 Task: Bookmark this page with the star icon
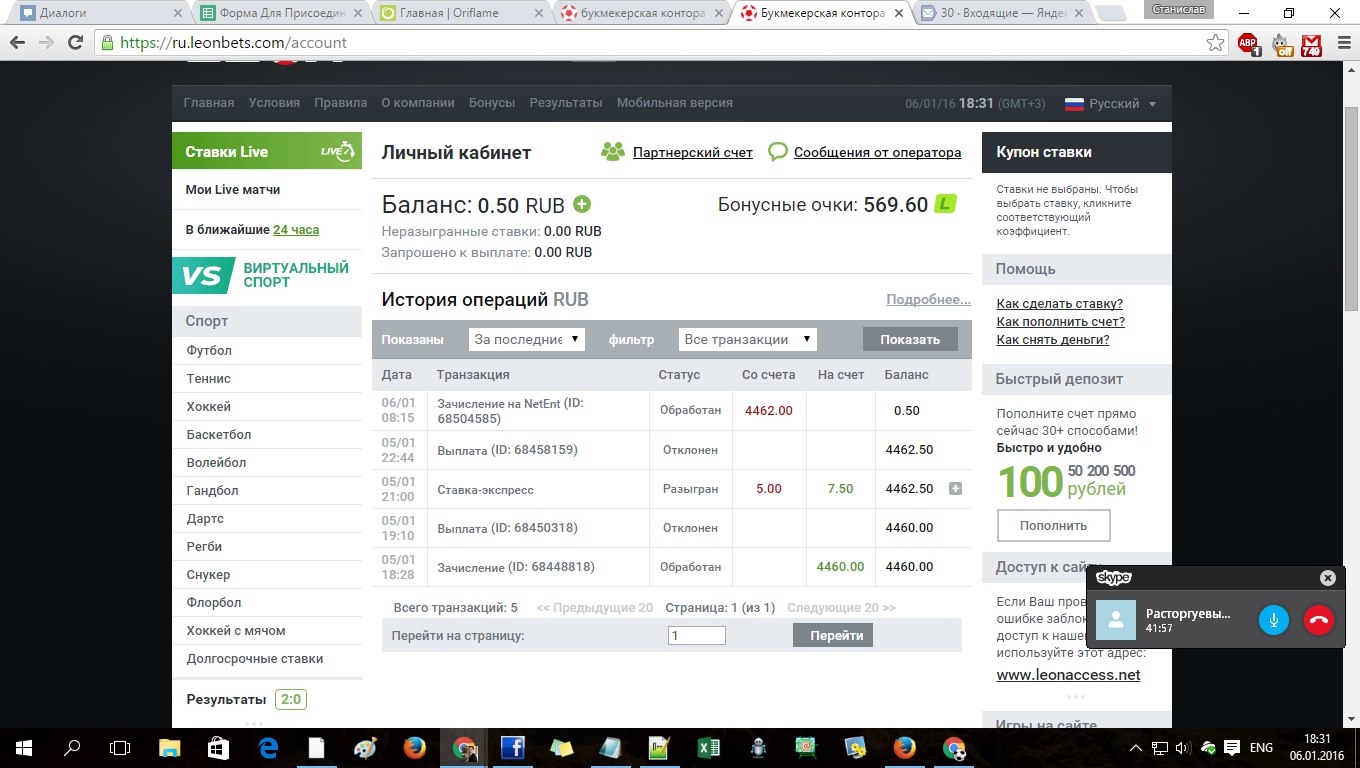click(x=1215, y=43)
